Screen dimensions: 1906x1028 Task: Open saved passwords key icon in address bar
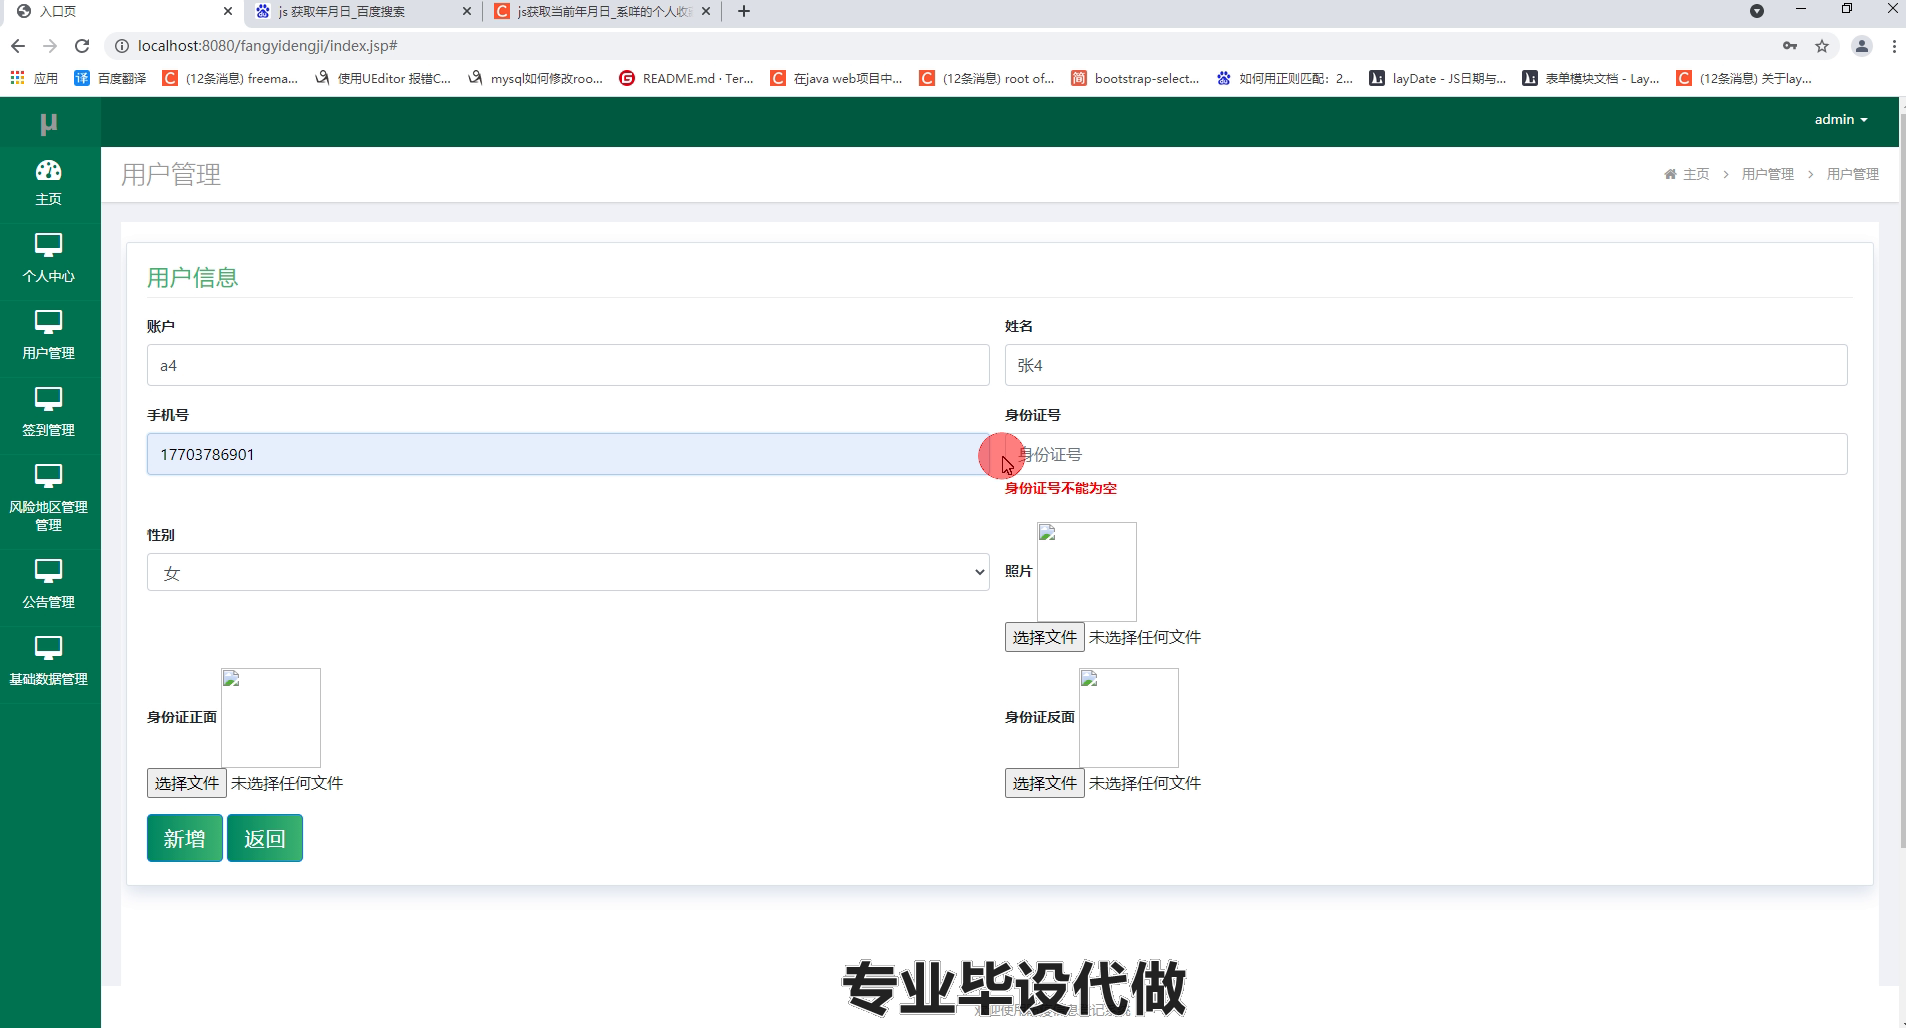1790,46
